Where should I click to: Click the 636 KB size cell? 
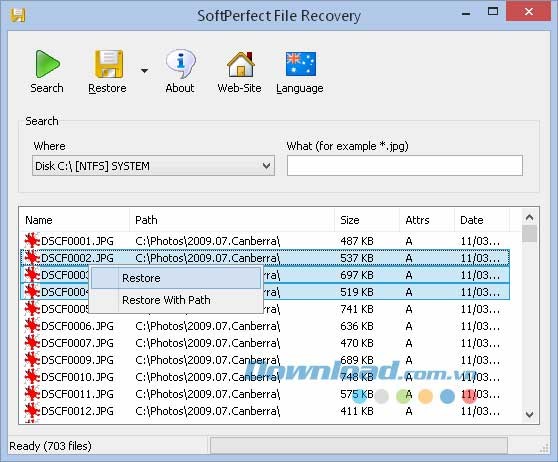coord(357,326)
